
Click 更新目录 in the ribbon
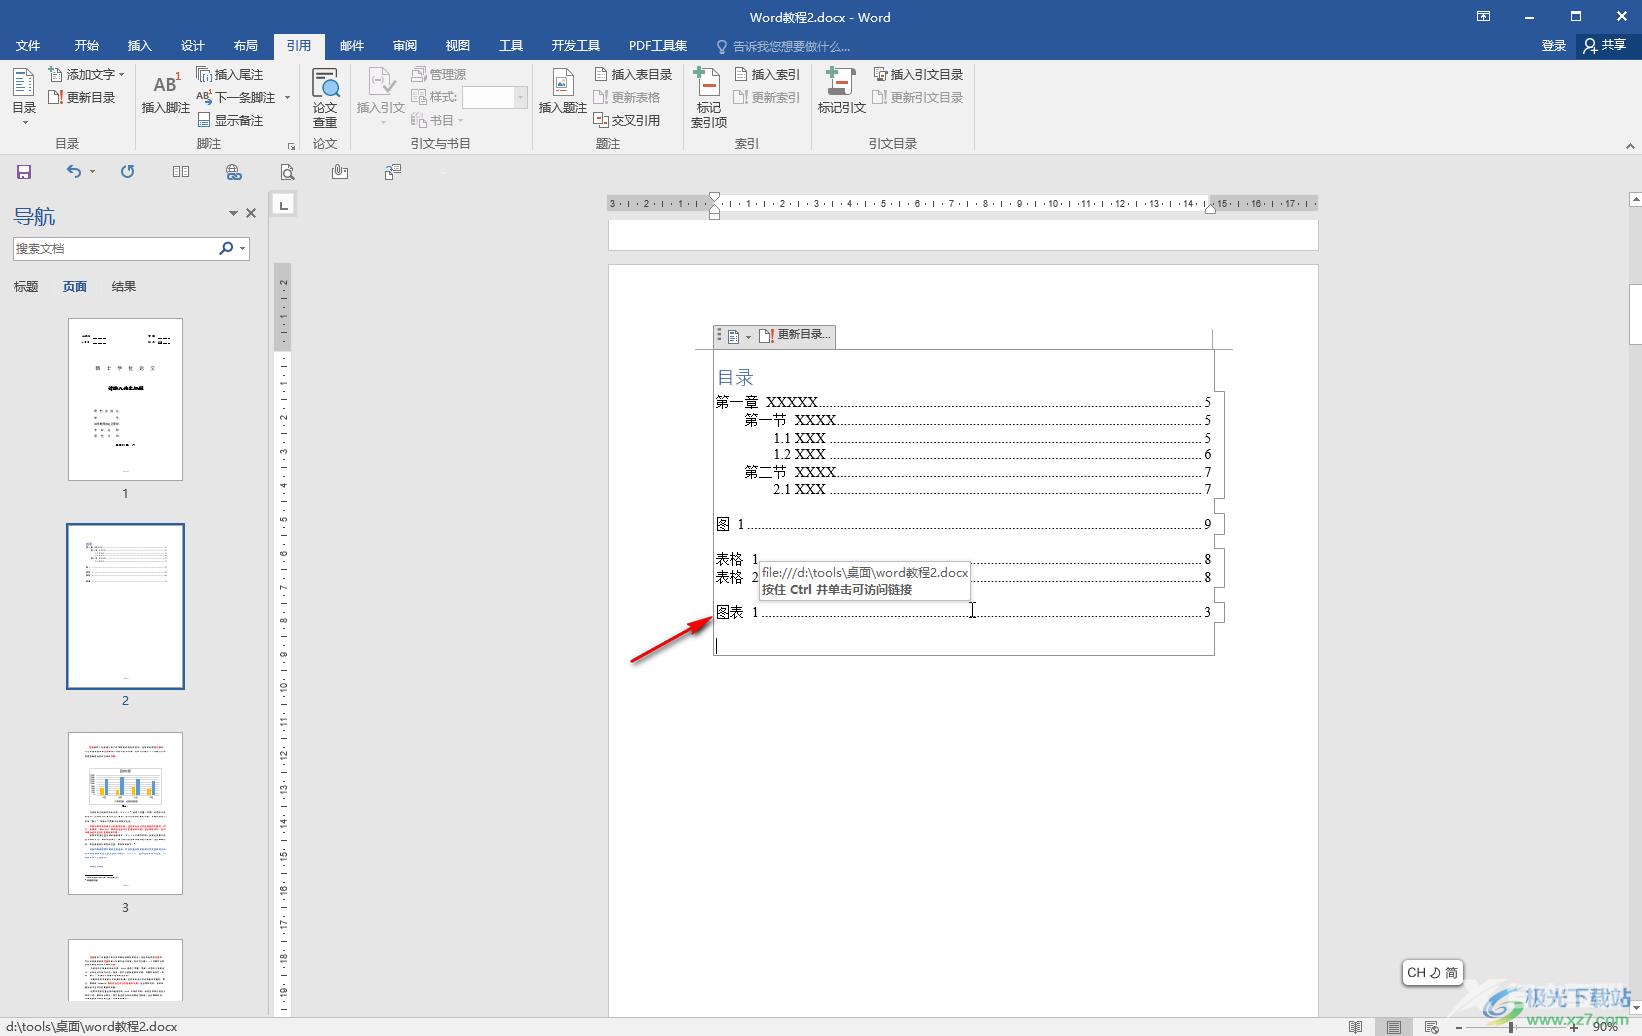[x=82, y=97]
